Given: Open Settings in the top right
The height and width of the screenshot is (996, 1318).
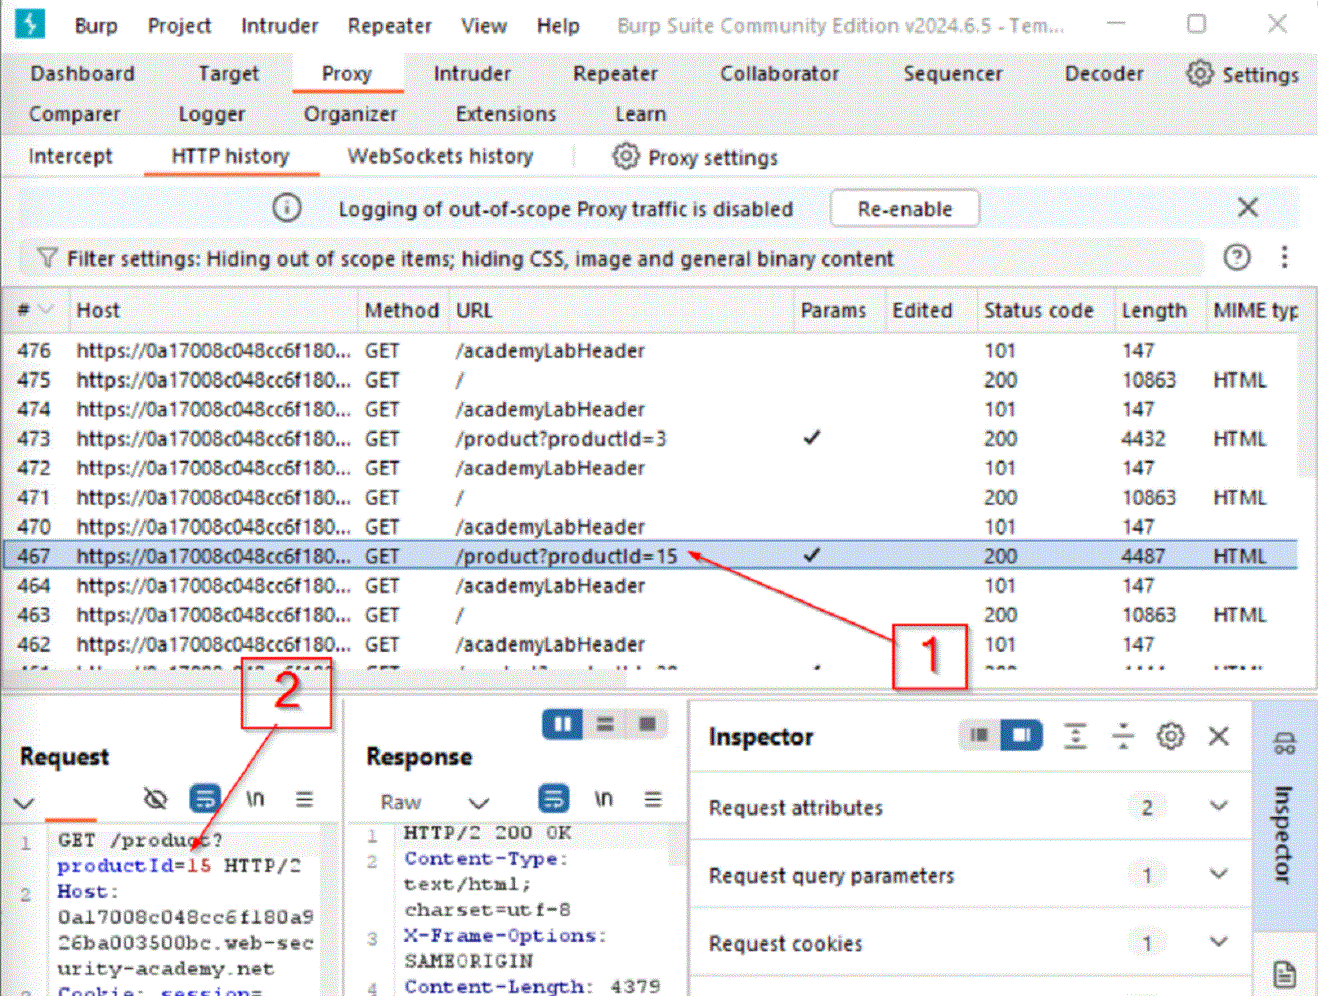Looking at the screenshot, I should tap(1243, 74).
